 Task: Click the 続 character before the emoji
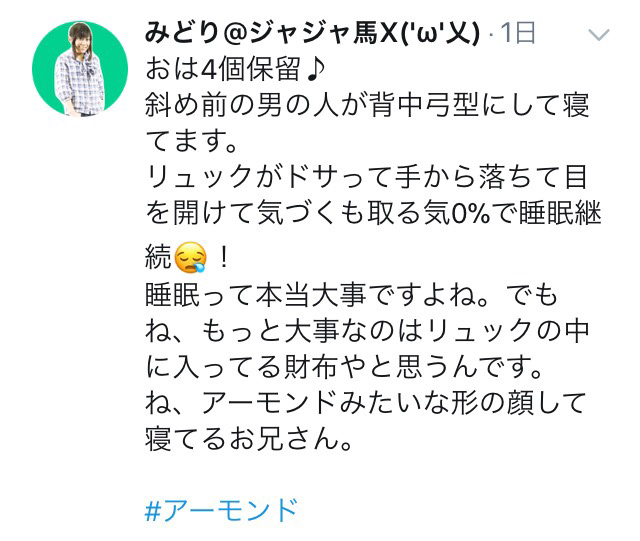coord(158,257)
